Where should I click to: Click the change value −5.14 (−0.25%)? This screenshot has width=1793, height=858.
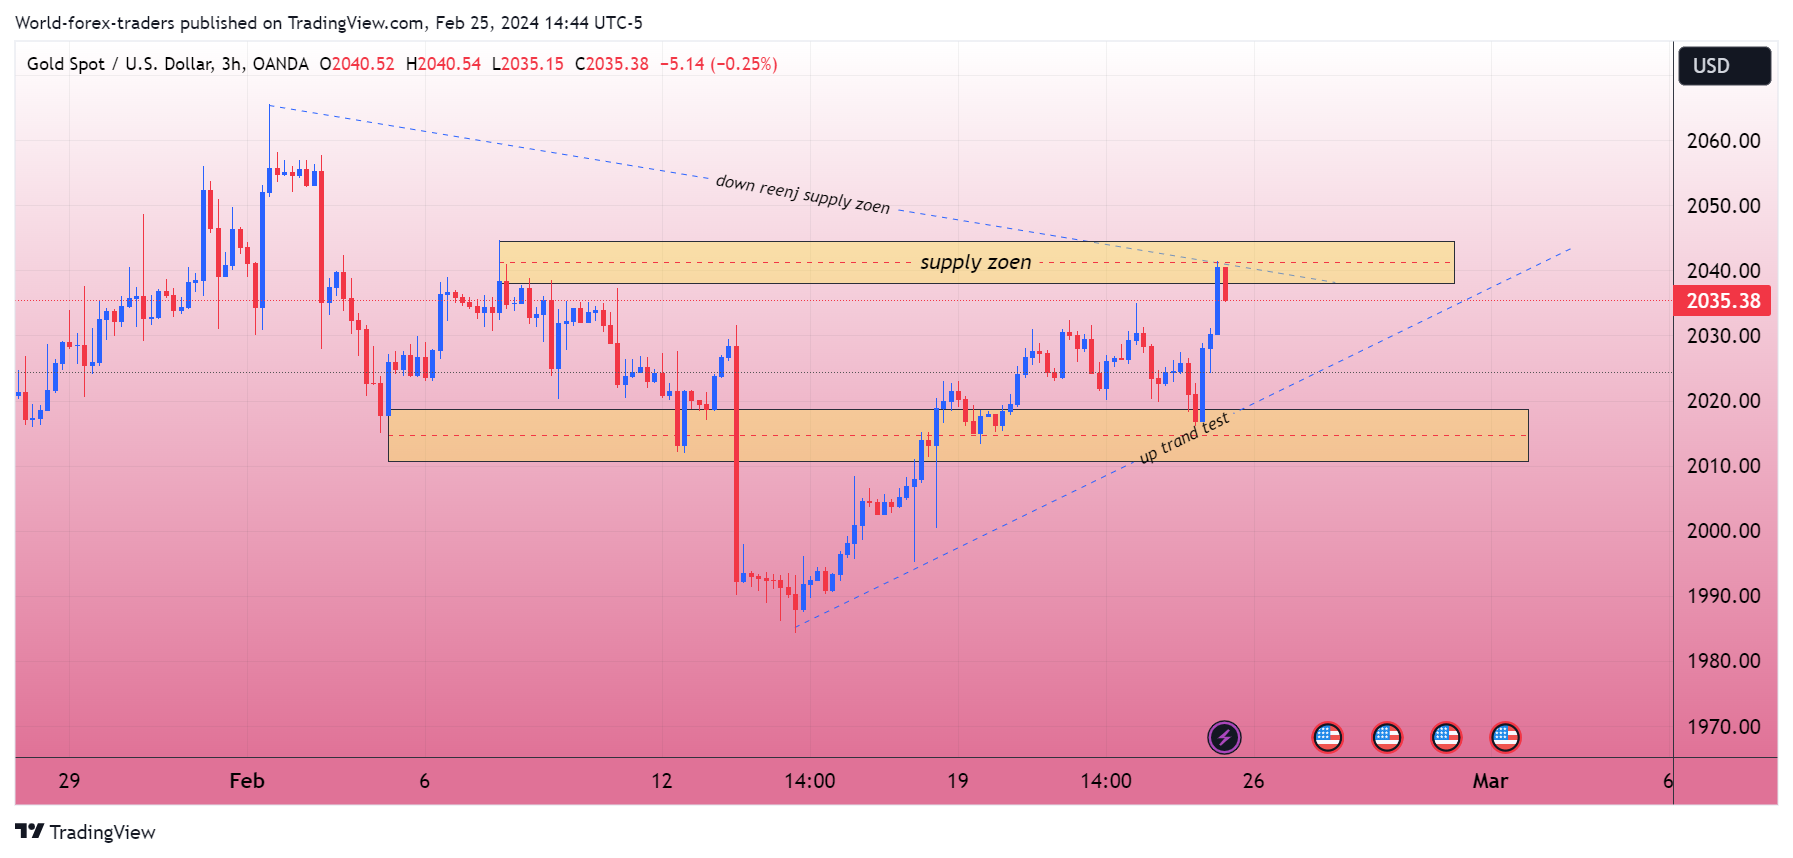click(718, 64)
